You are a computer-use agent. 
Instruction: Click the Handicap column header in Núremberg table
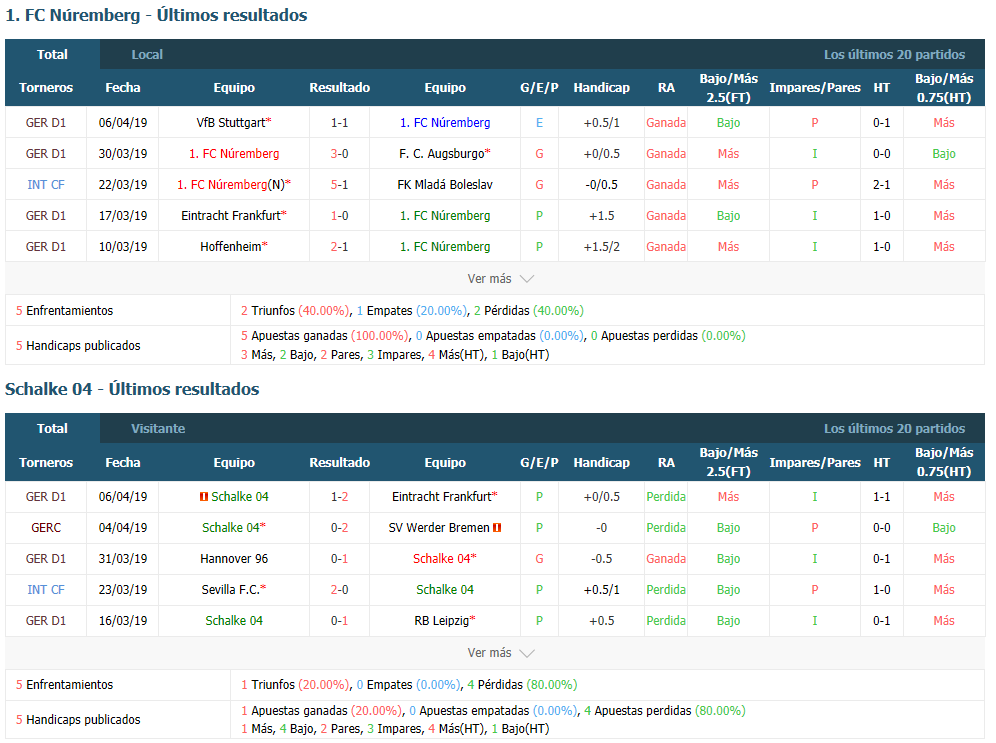[602, 88]
